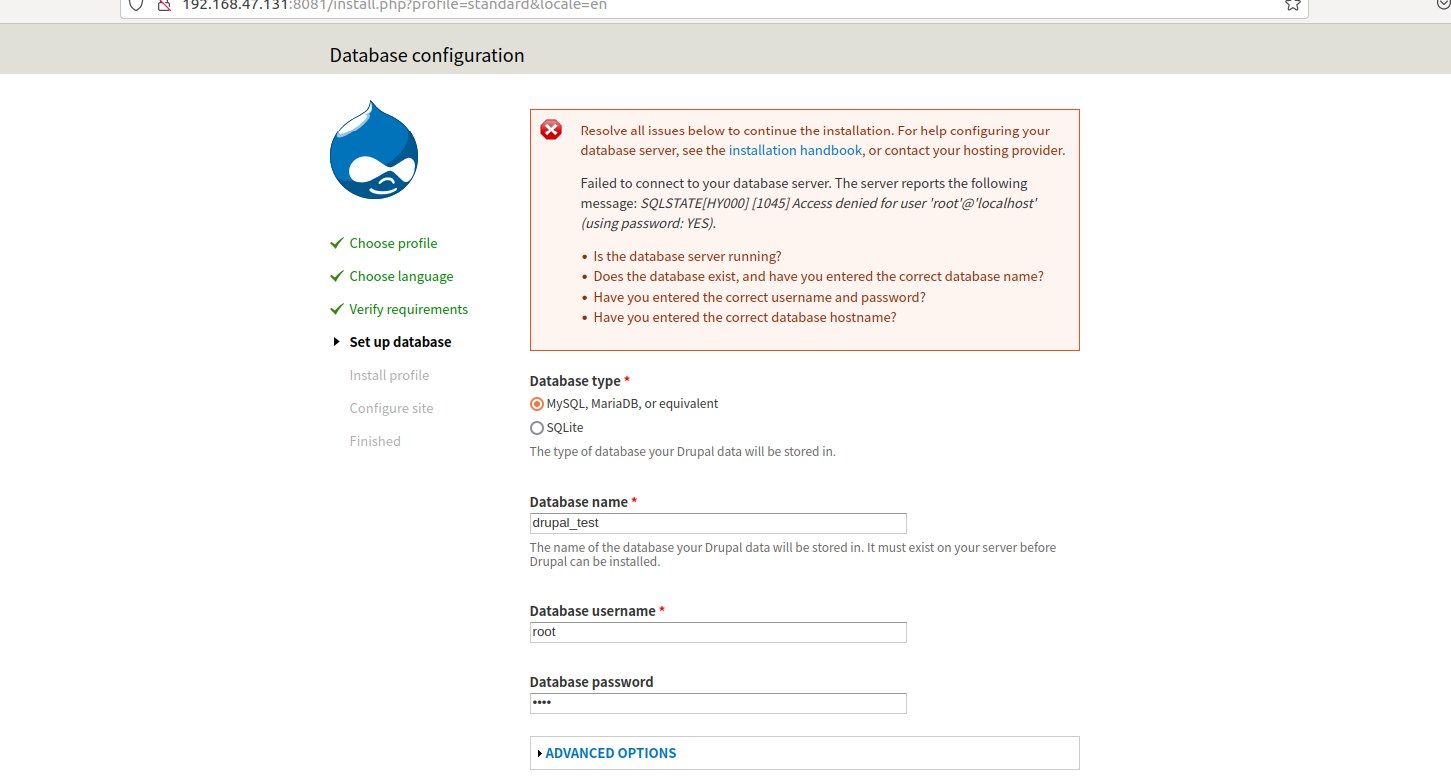Click 'Is the database server running?' bullet

(687, 256)
